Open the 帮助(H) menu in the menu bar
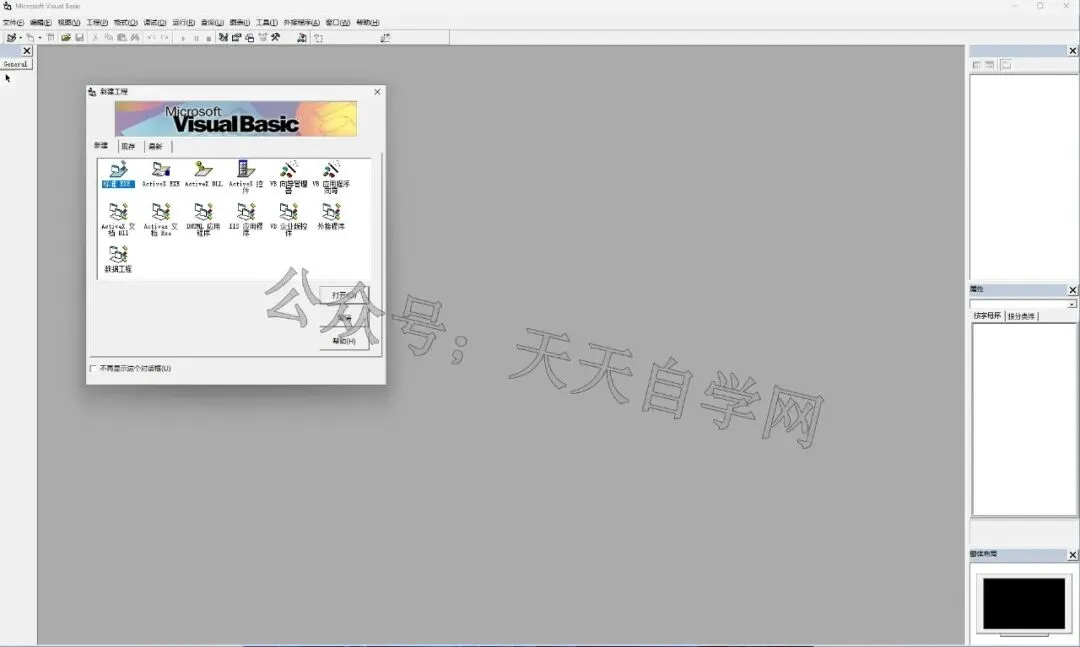Image resolution: width=1080 pixels, height=647 pixels. 368,23
